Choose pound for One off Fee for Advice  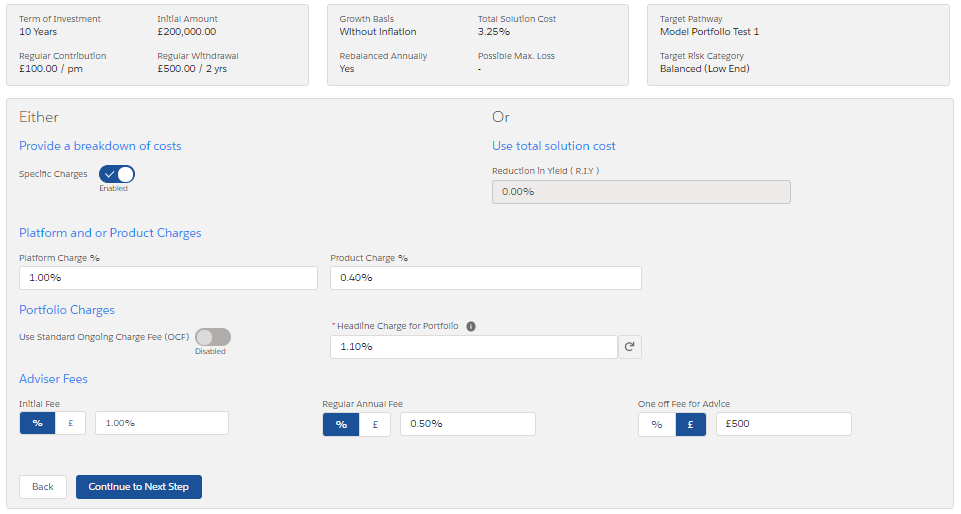click(691, 424)
